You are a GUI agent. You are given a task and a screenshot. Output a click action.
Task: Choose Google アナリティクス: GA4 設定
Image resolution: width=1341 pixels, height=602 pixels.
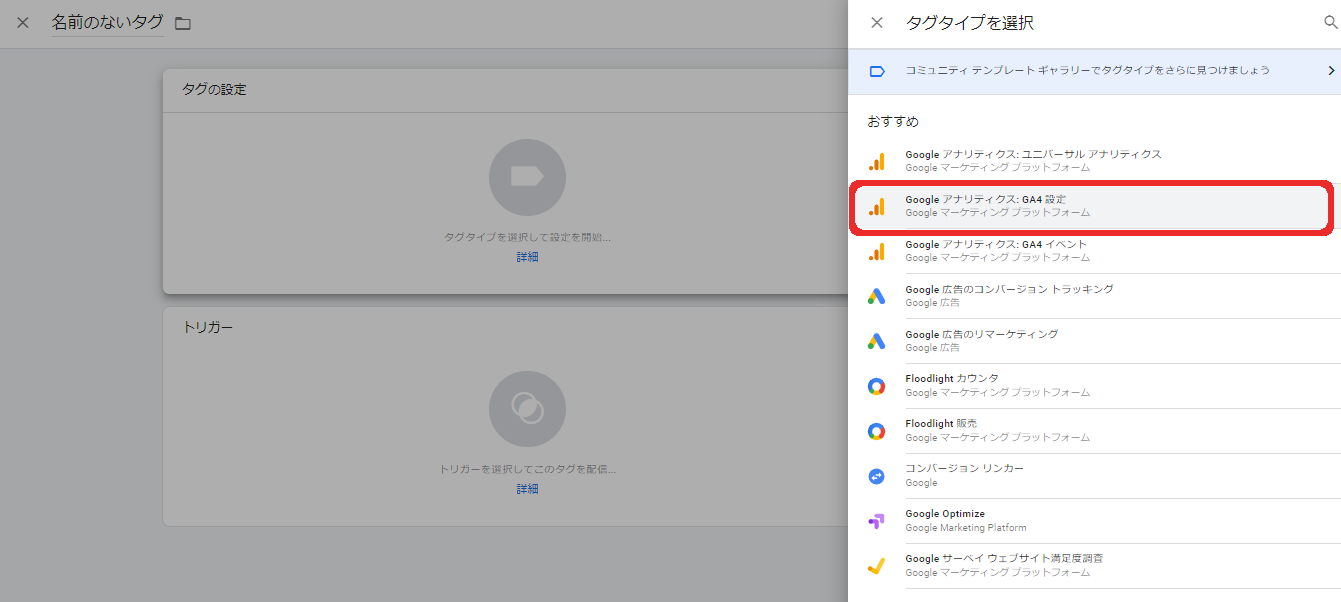[1094, 206]
